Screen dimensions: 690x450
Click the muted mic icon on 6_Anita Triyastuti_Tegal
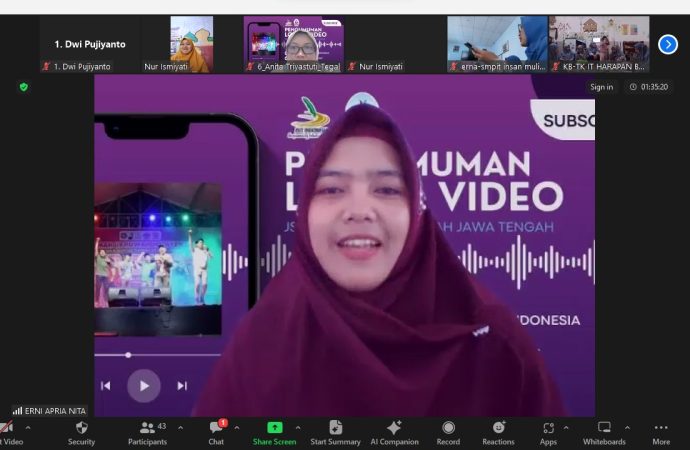tap(250, 66)
